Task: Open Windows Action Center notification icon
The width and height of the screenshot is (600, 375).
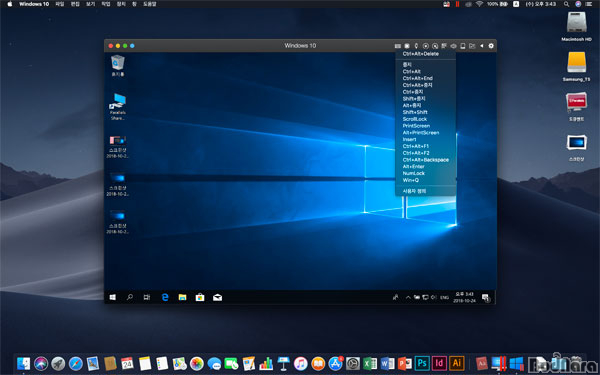Action: pos(485,297)
